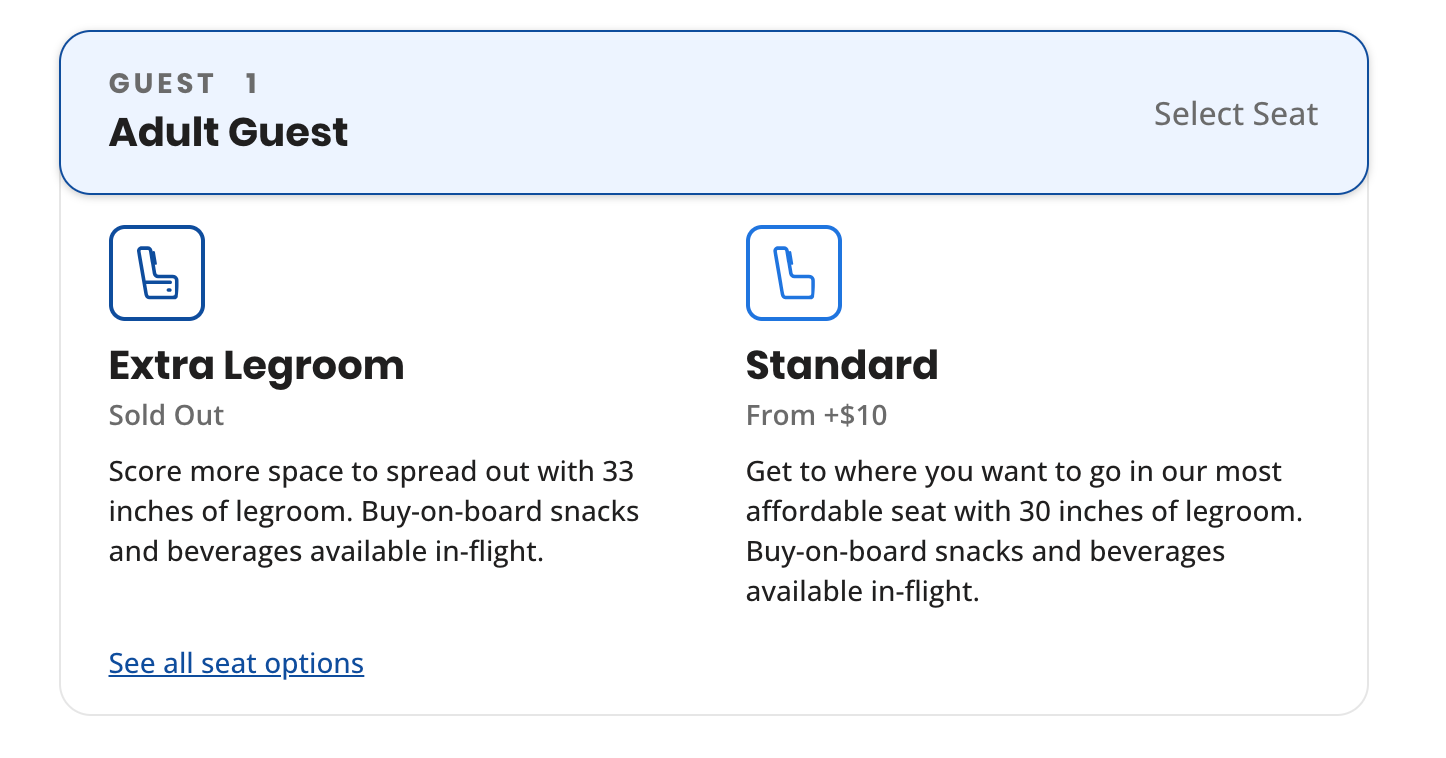Click "and beverages available in-flight." under Extra Legroom
The width and height of the screenshot is (1446, 758).
[325, 551]
